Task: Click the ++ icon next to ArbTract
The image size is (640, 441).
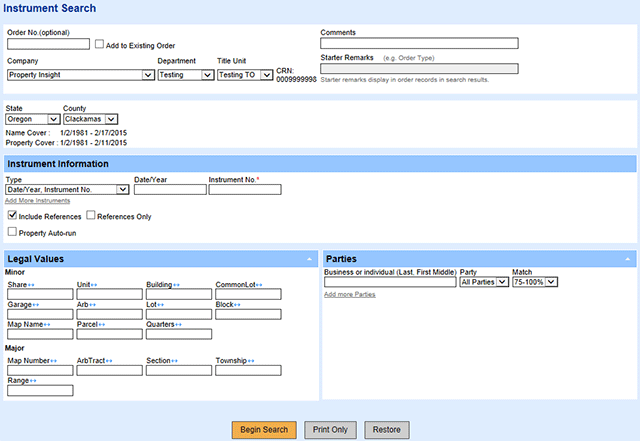Action: pyautogui.click(x=108, y=360)
